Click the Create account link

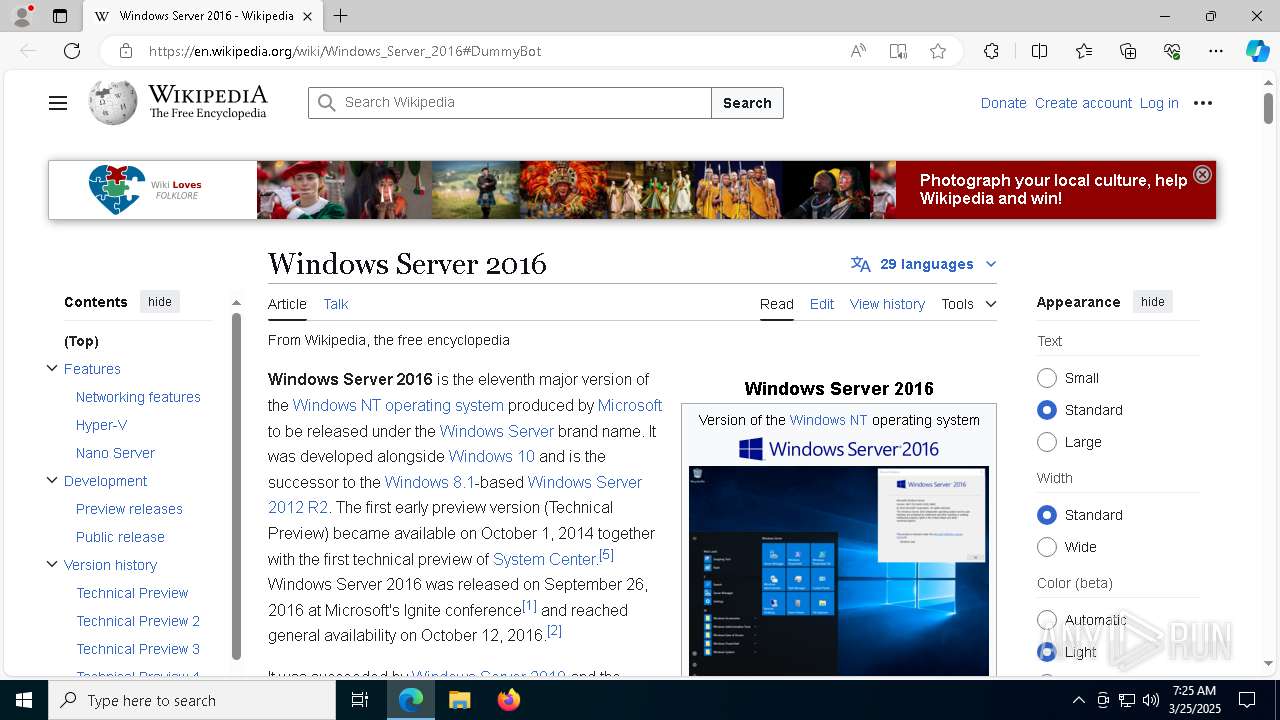[x=1083, y=103]
